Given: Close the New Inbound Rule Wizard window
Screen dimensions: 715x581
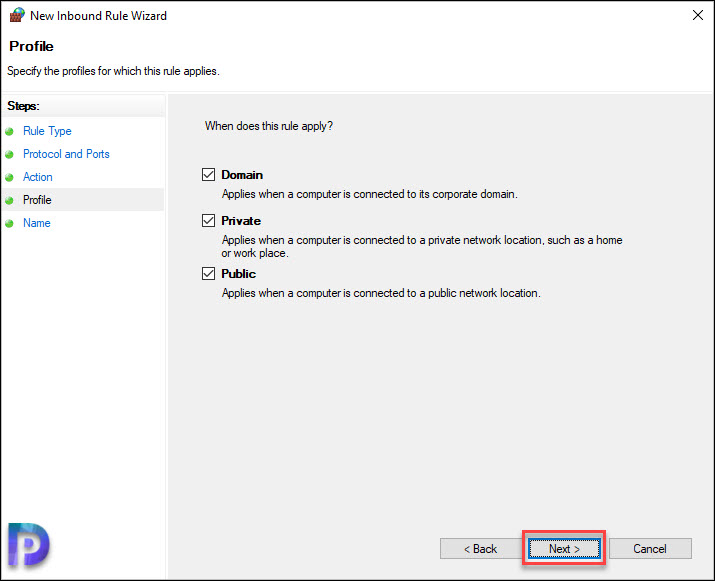Looking at the screenshot, I should pyautogui.click(x=698, y=15).
